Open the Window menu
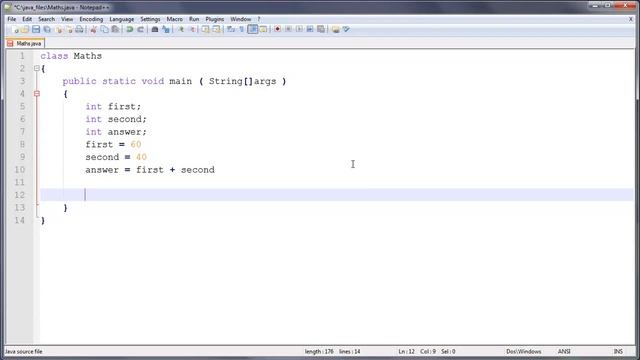 (x=241, y=19)
